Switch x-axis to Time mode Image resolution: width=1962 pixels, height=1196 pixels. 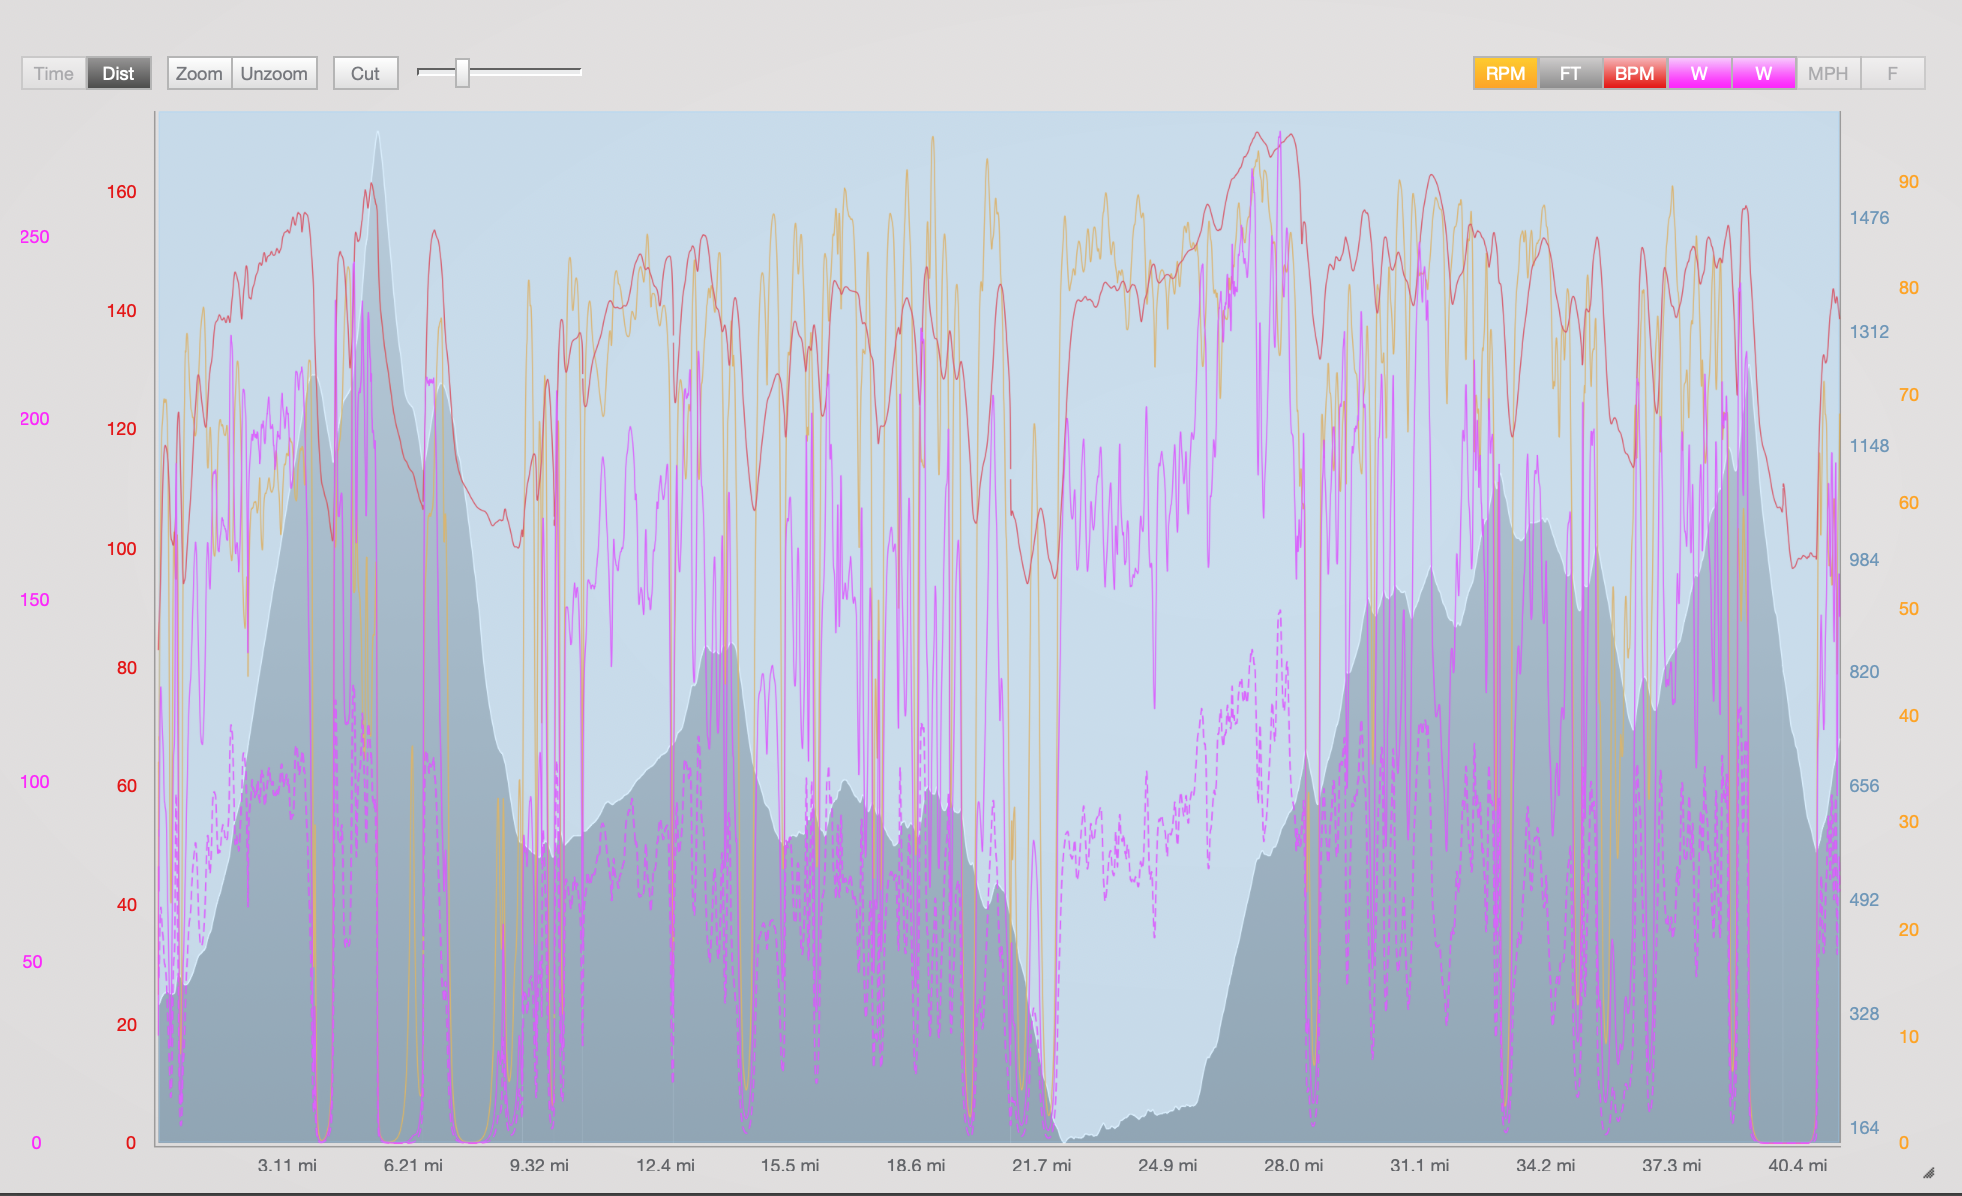coord(54,73)
